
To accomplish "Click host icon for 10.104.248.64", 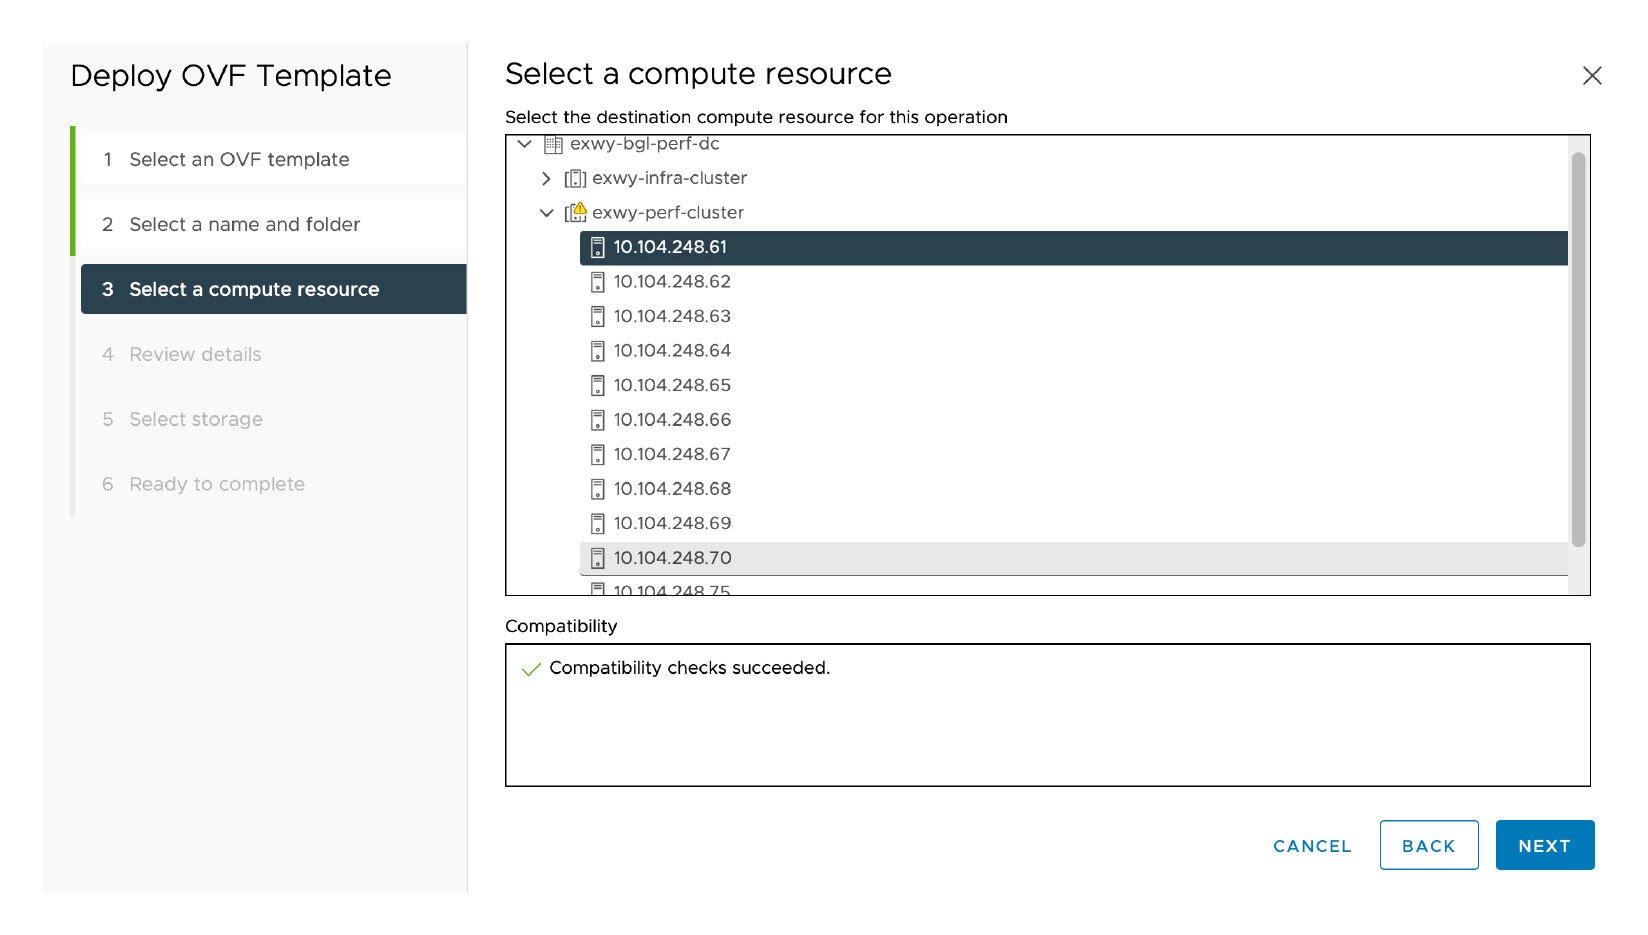I will click(597, 351).
